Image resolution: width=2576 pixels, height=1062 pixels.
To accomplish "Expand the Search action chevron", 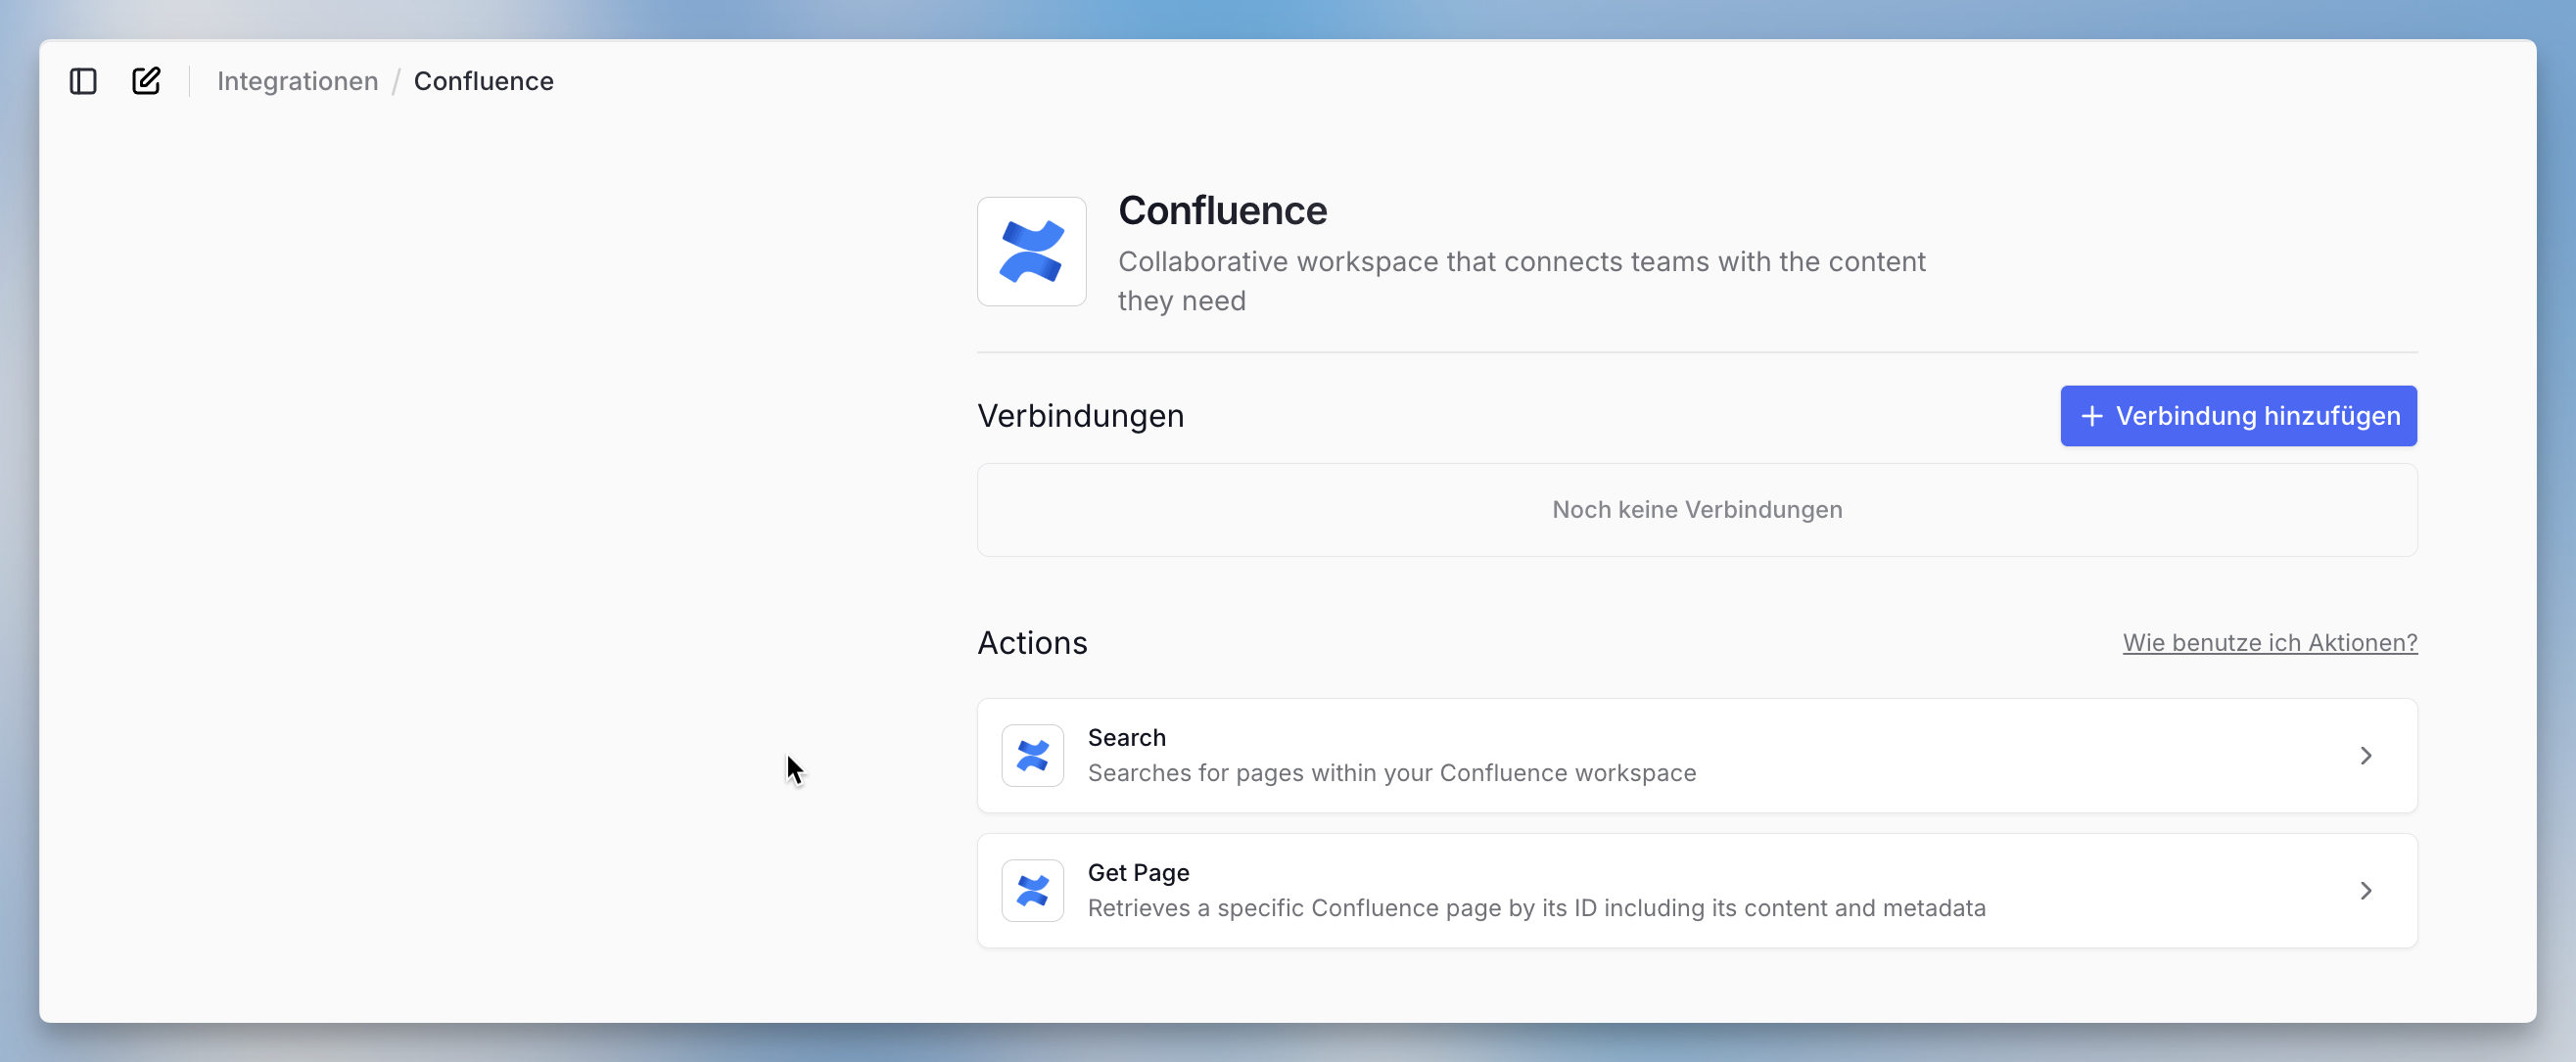I will pos(2365,755).
